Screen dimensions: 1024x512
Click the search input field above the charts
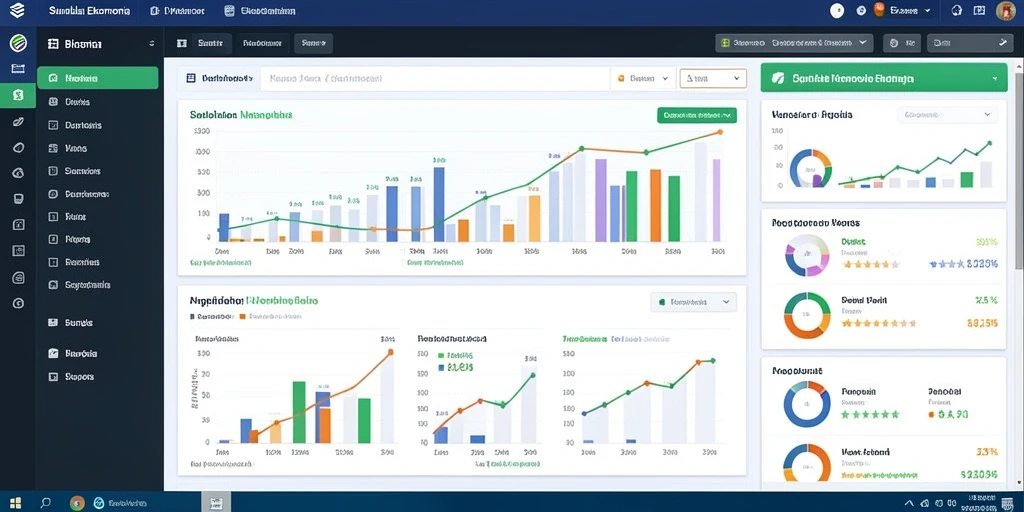tap(434, 78)
